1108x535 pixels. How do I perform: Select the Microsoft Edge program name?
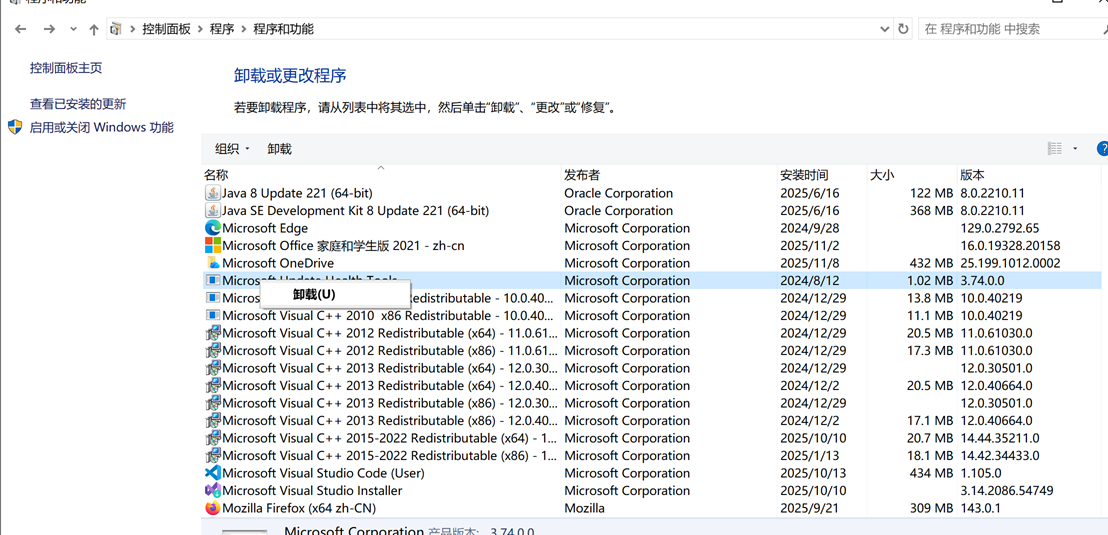pos(265,228)
